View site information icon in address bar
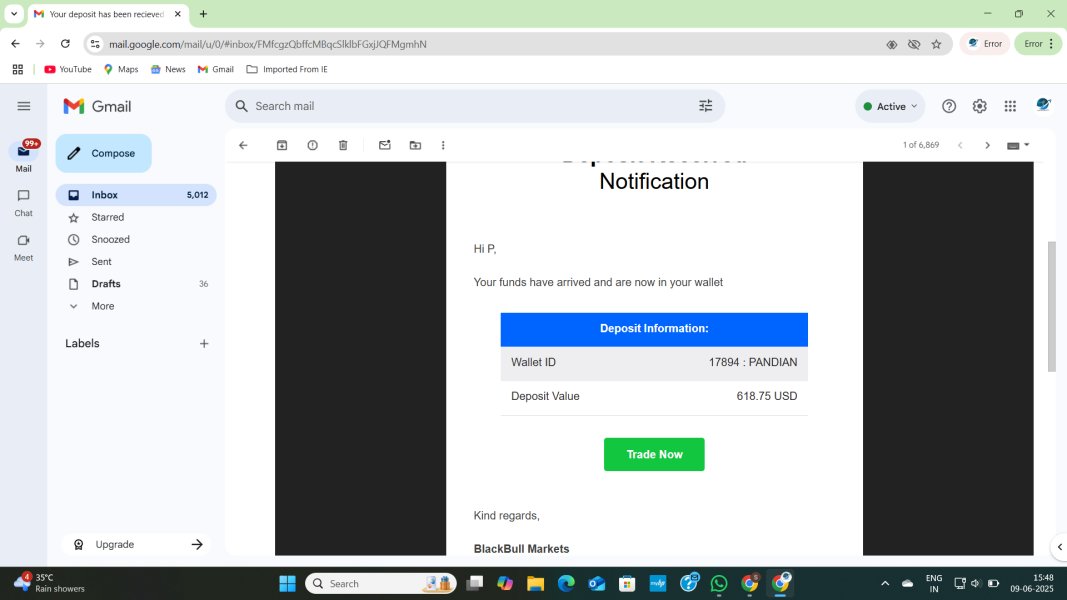Image resolution: width=1067 pixels, height=600 pixels. pyautogui.click(x=95, y=44)
